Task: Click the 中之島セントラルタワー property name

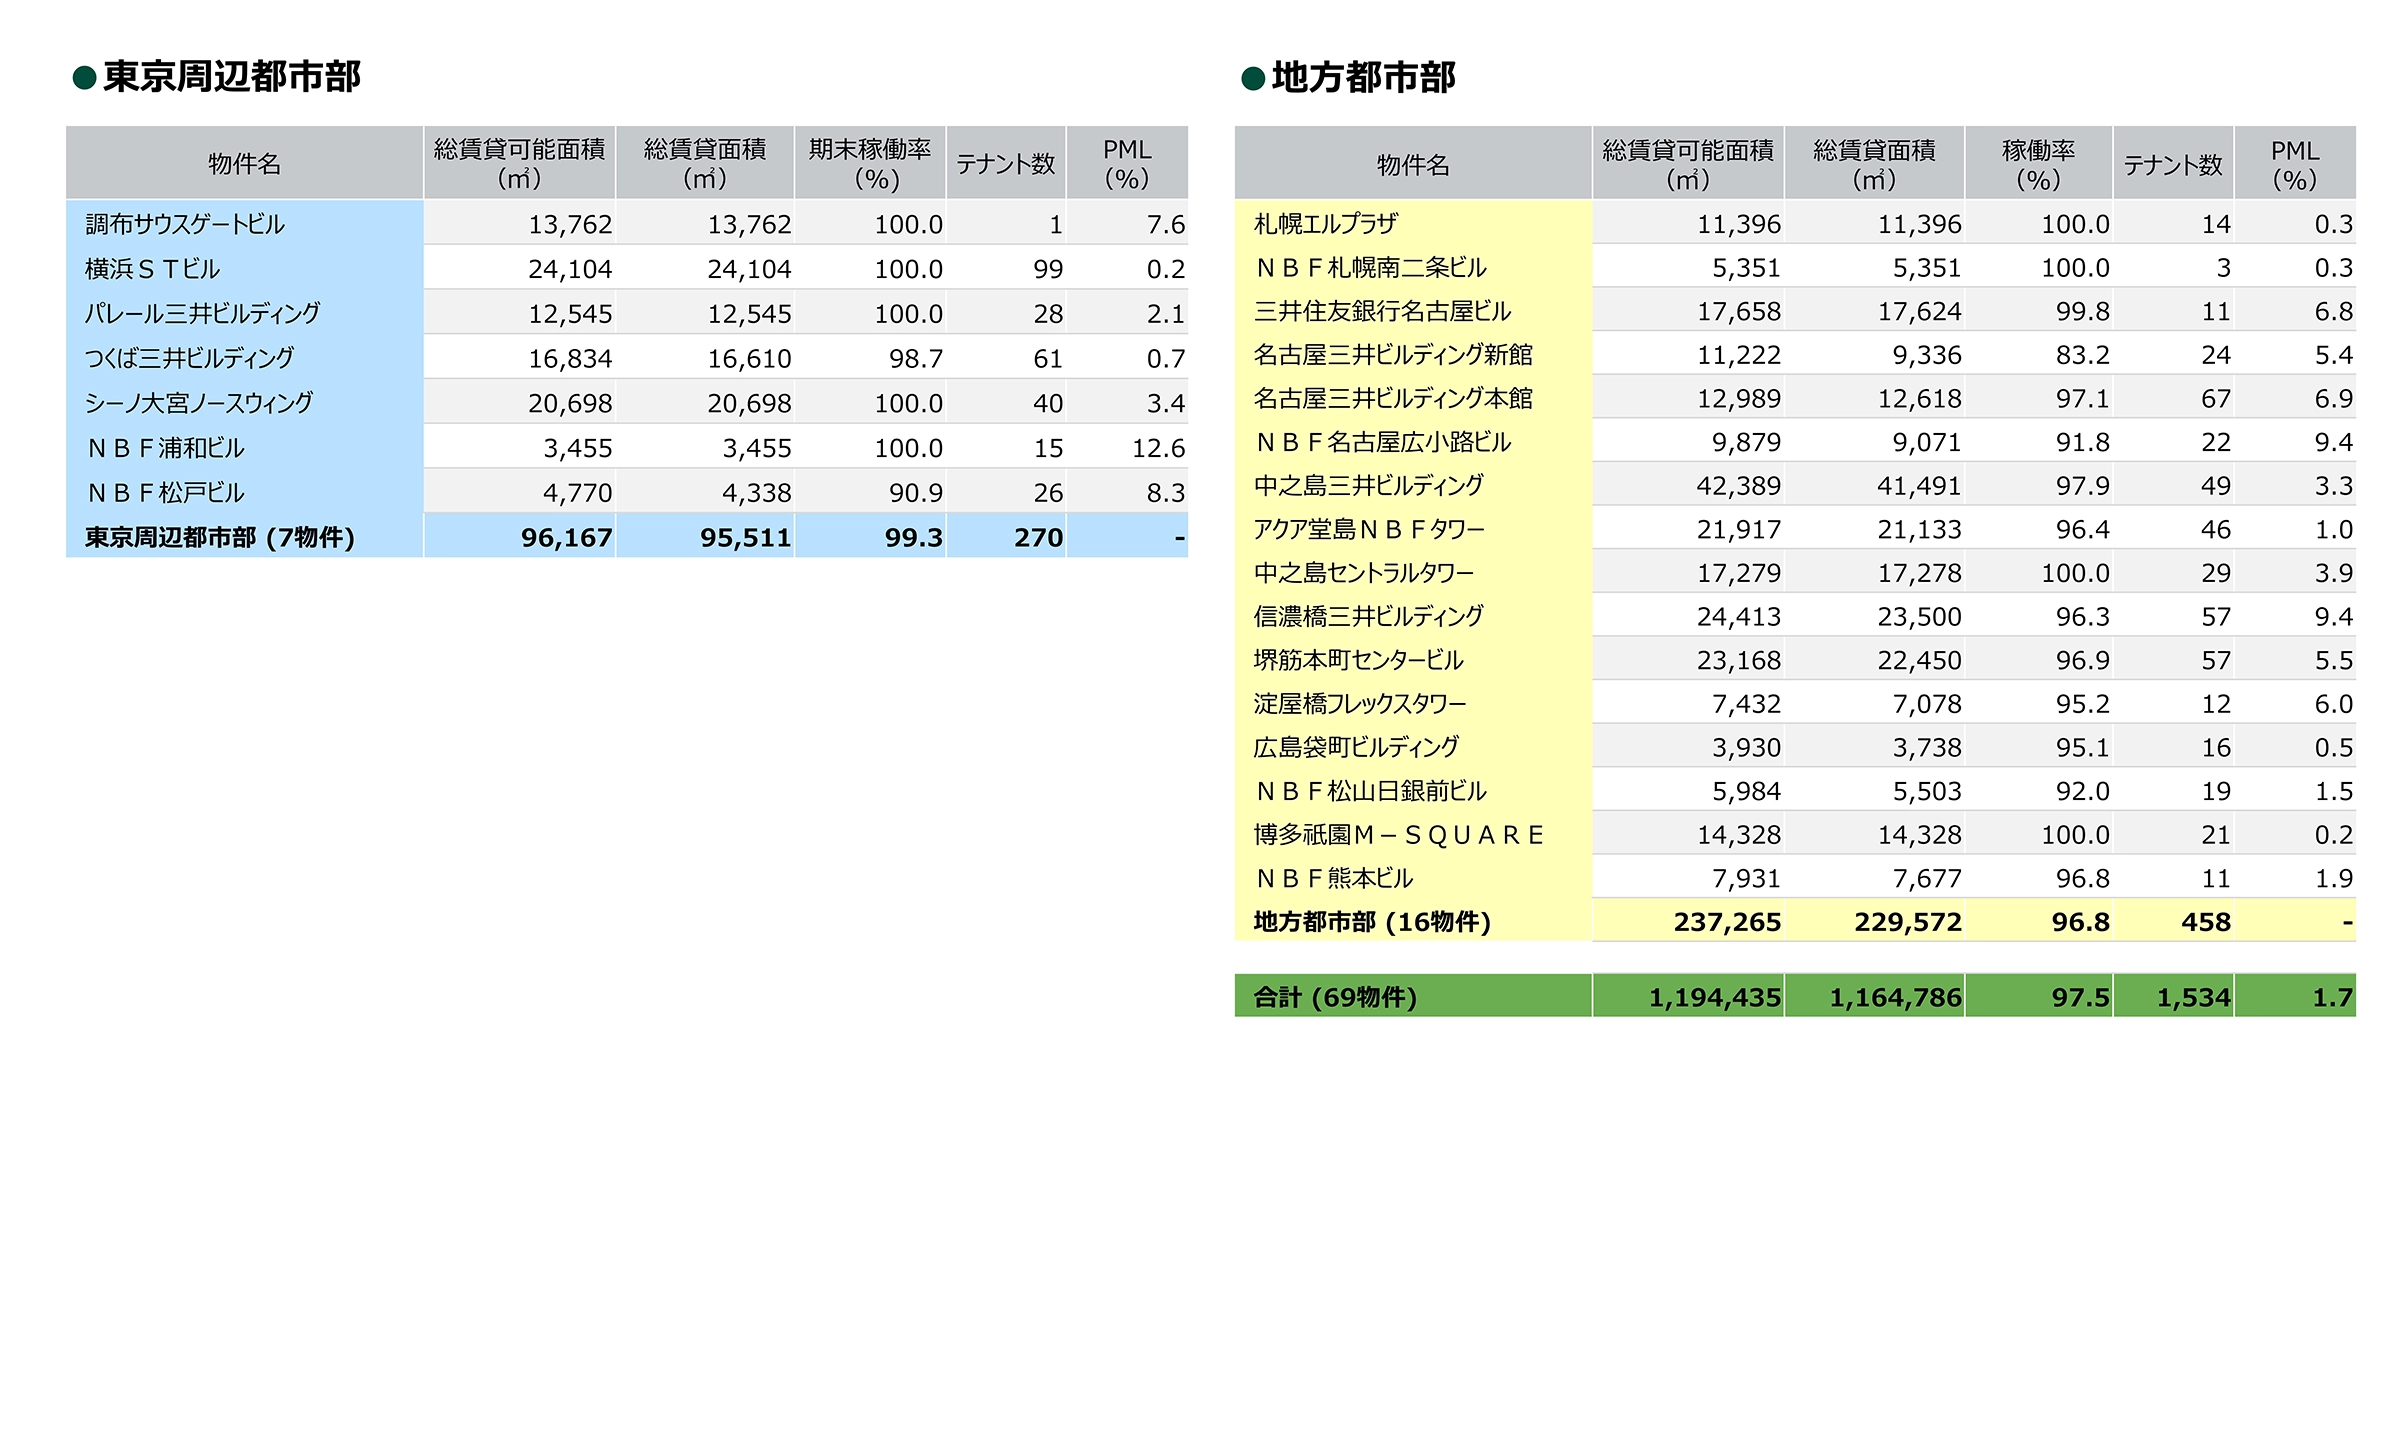Action: [x=1364, y=573]
